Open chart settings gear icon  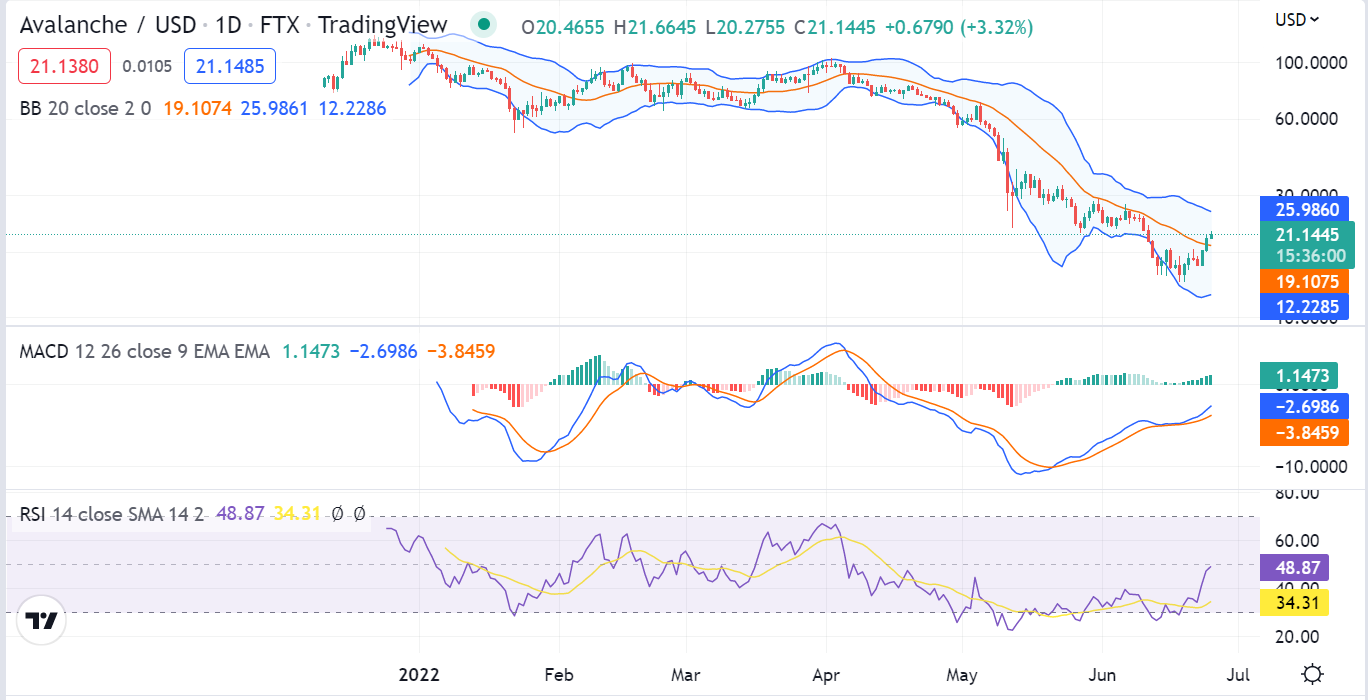pyautogui.click(x=1314, y=672)
